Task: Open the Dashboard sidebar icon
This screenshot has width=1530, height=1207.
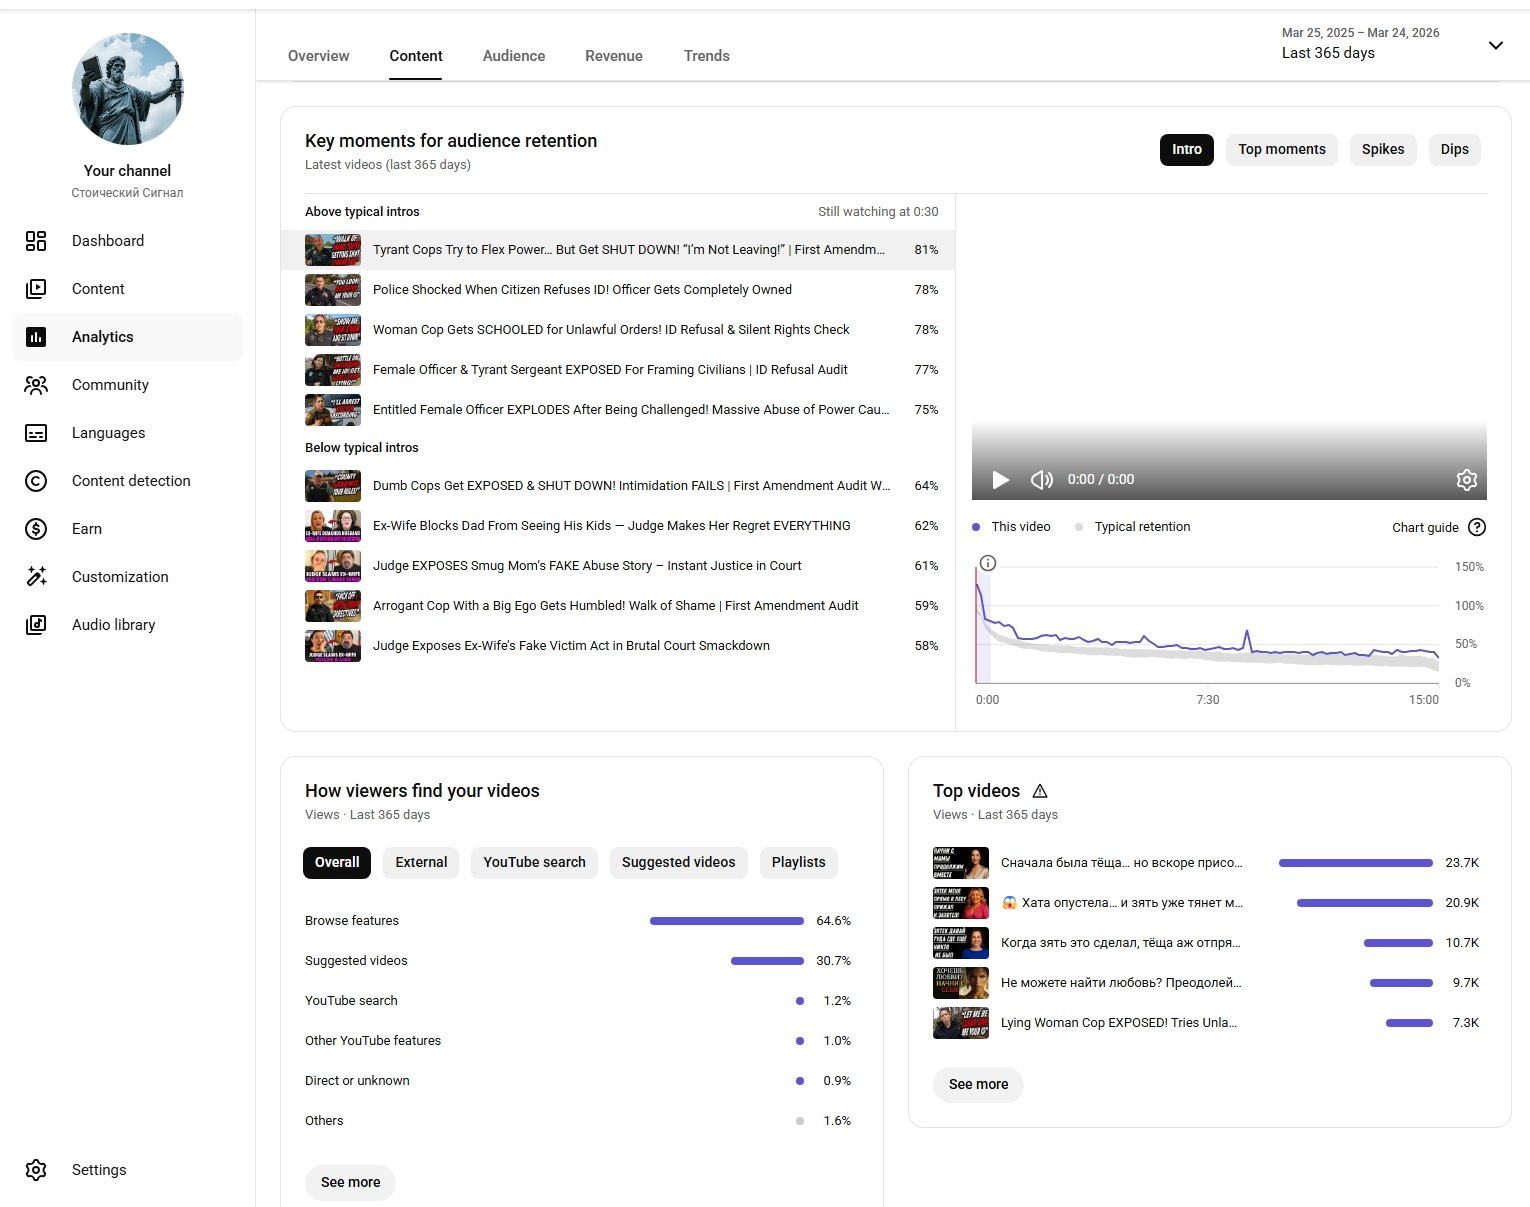Action: pyautogui.click(x=36, y=241)
